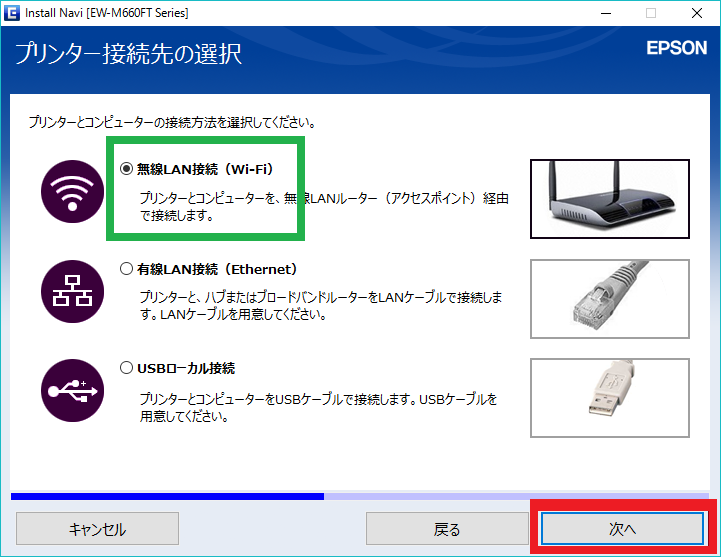Screen dimensions: 721x557
Task: Click the purple Wi-Fi signal icon
Action: click(x=71, y=192)
